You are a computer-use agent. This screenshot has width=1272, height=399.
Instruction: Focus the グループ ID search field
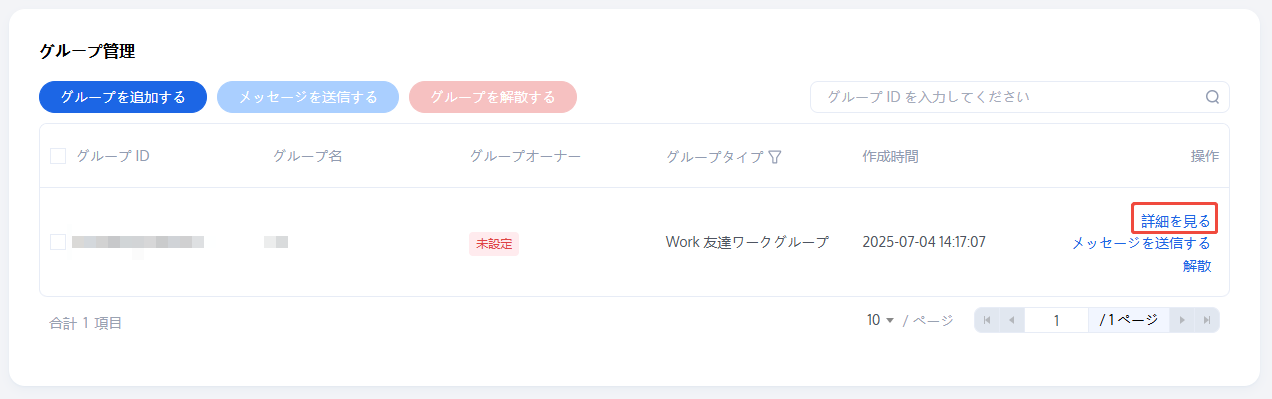1019,97
